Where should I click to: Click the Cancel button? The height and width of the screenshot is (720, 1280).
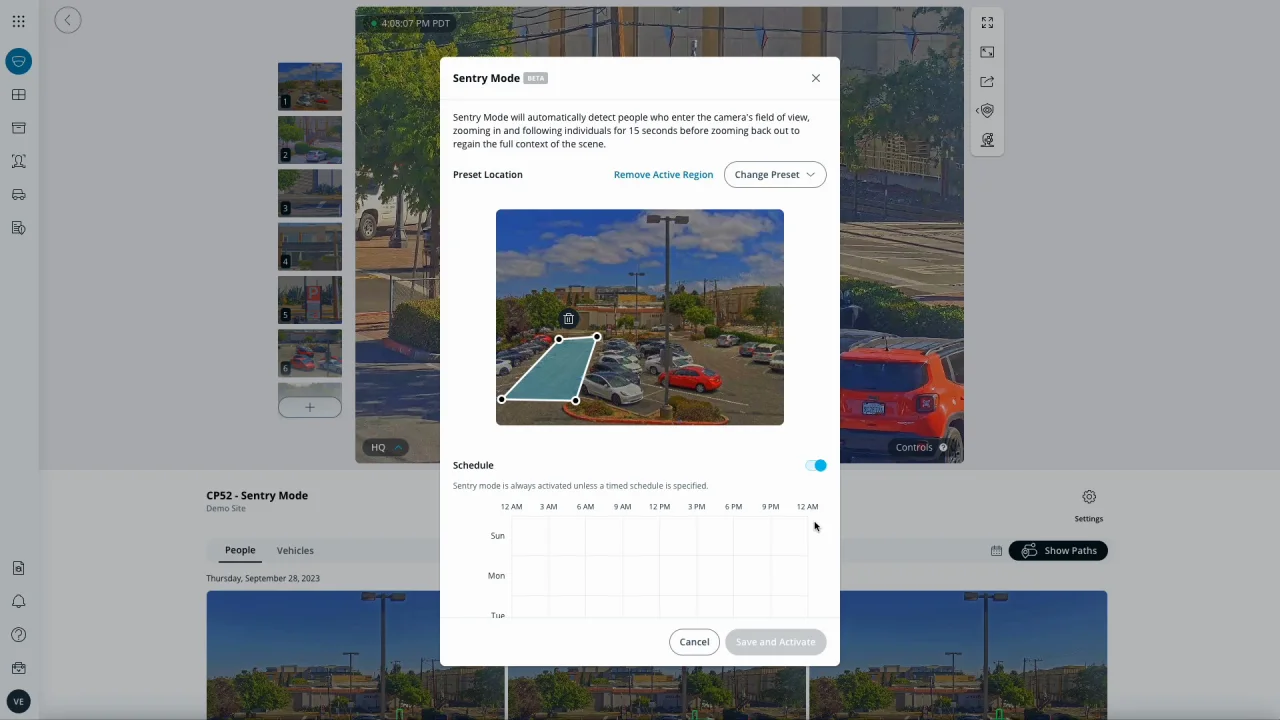[694, 642]
